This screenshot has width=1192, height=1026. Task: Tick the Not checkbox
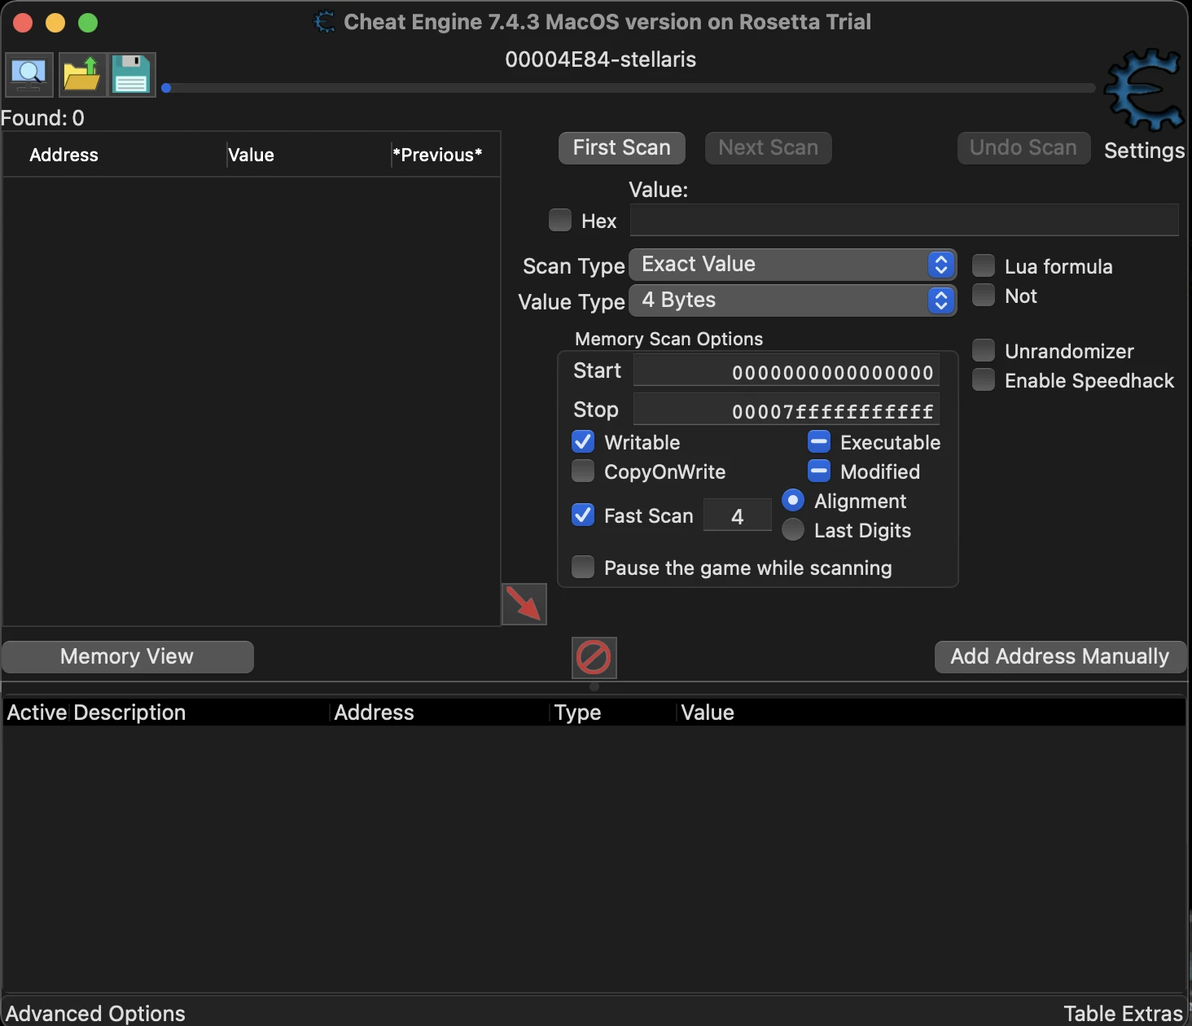point(984,295)
